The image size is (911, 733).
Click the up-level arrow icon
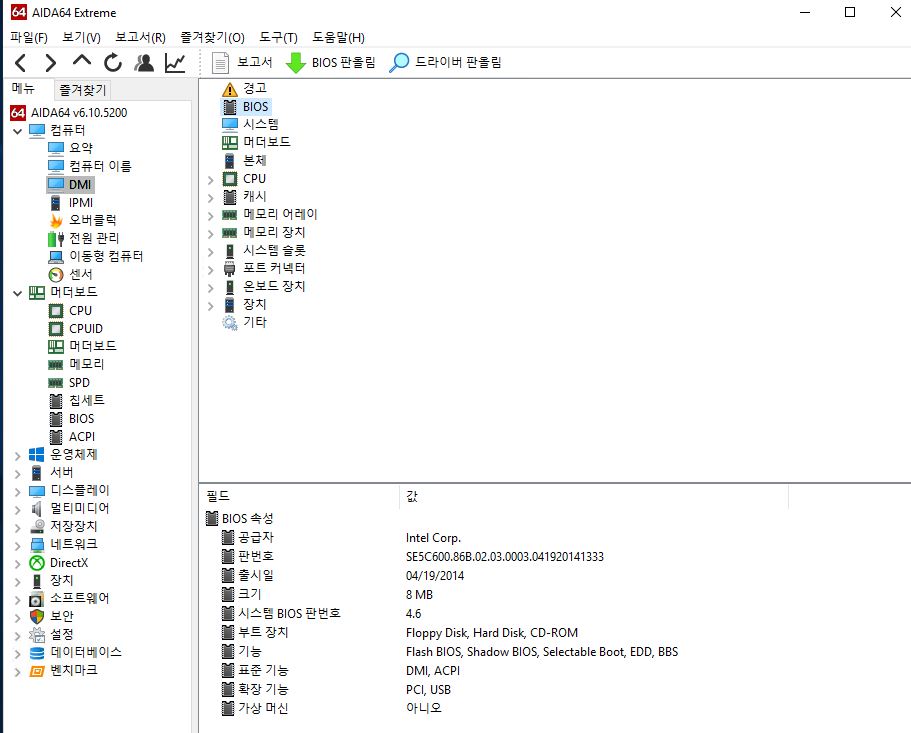coord(82,60)
